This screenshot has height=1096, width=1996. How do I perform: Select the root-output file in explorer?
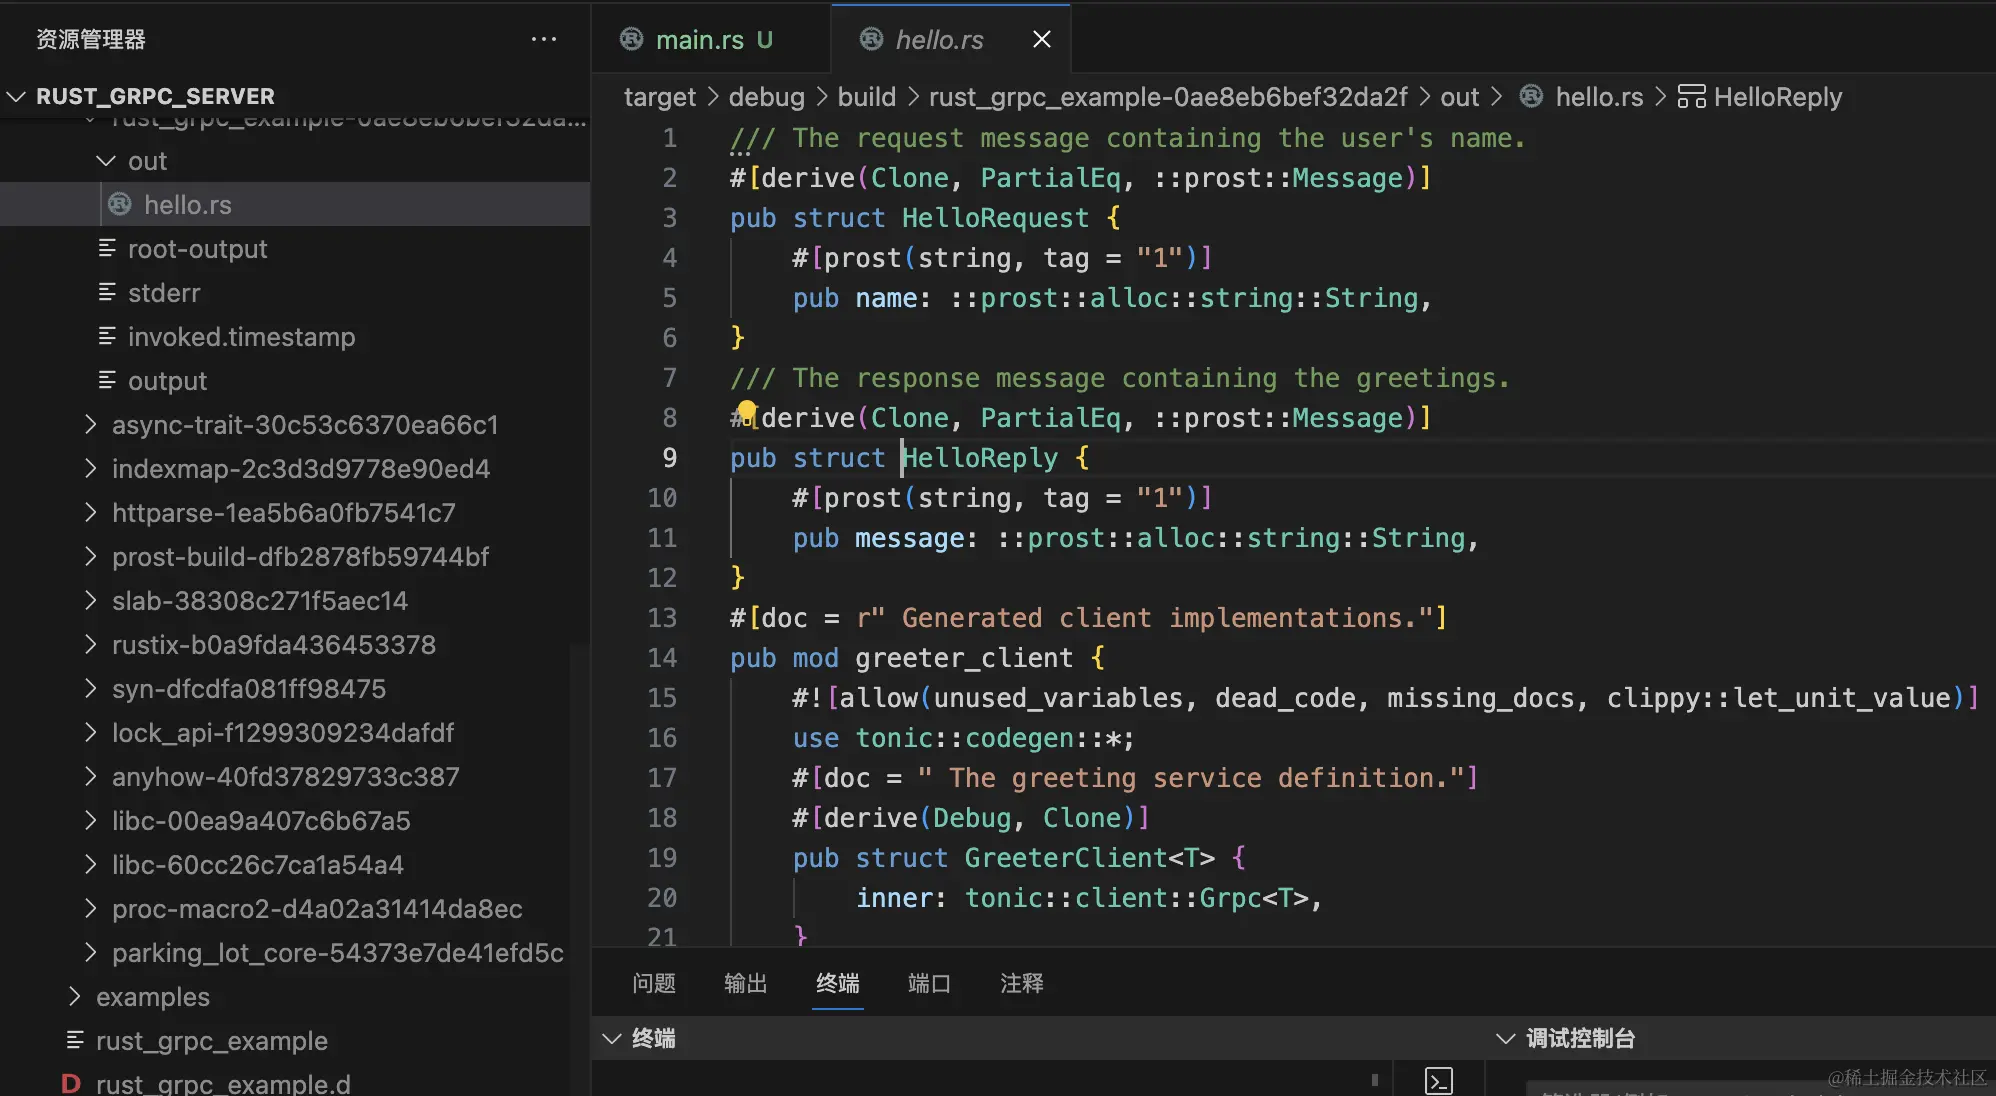click(197, 249)
